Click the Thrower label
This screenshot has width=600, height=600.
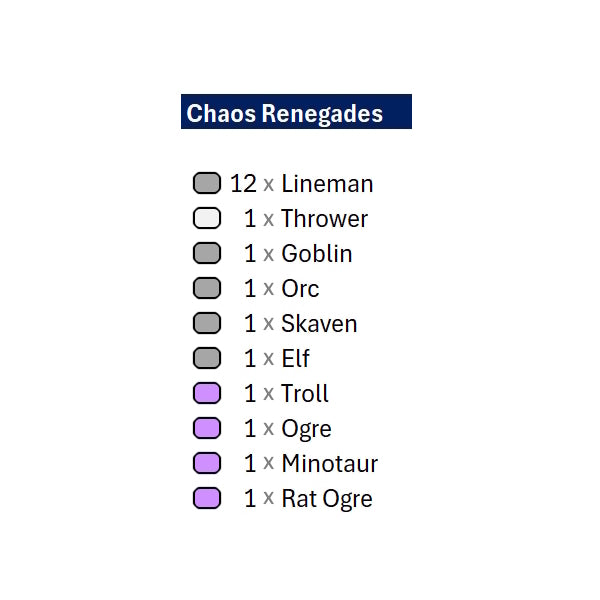324,218
